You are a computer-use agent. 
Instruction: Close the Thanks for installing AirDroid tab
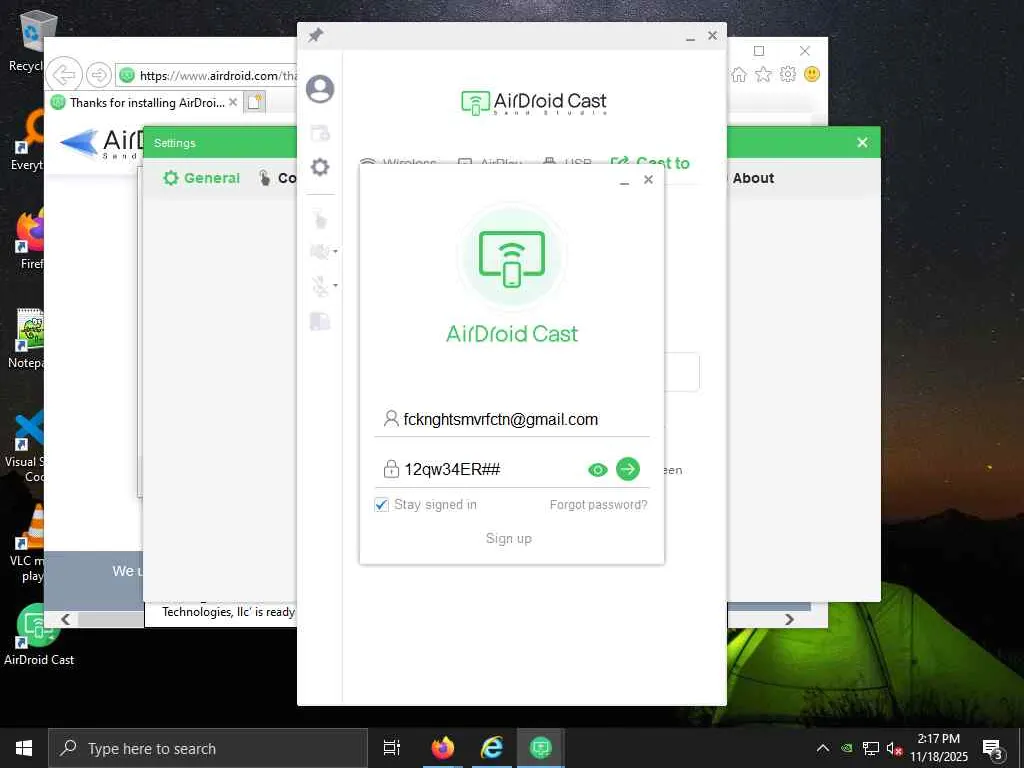(232, 102)
